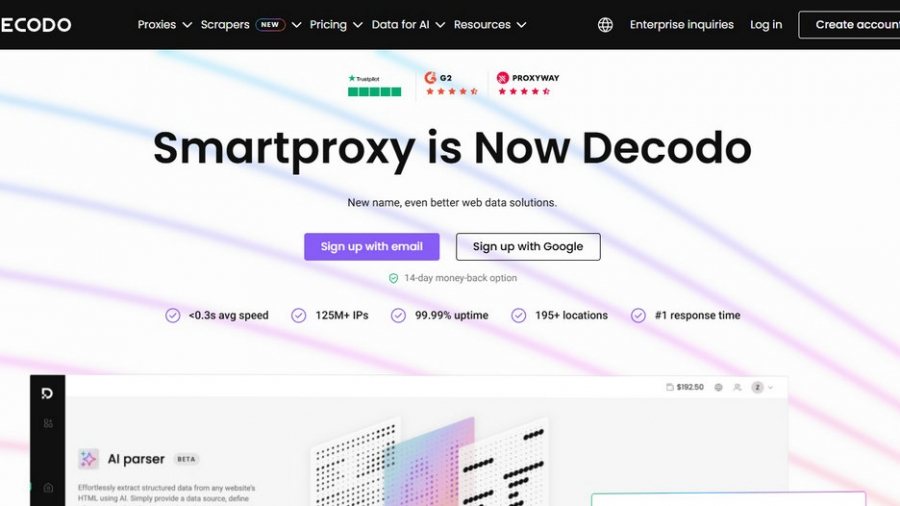Click the Z avatar in dashboard top bar
Image resolution: width=900 pixels, height=506 pixels.
pyautogui.click(x=757, y=387)
